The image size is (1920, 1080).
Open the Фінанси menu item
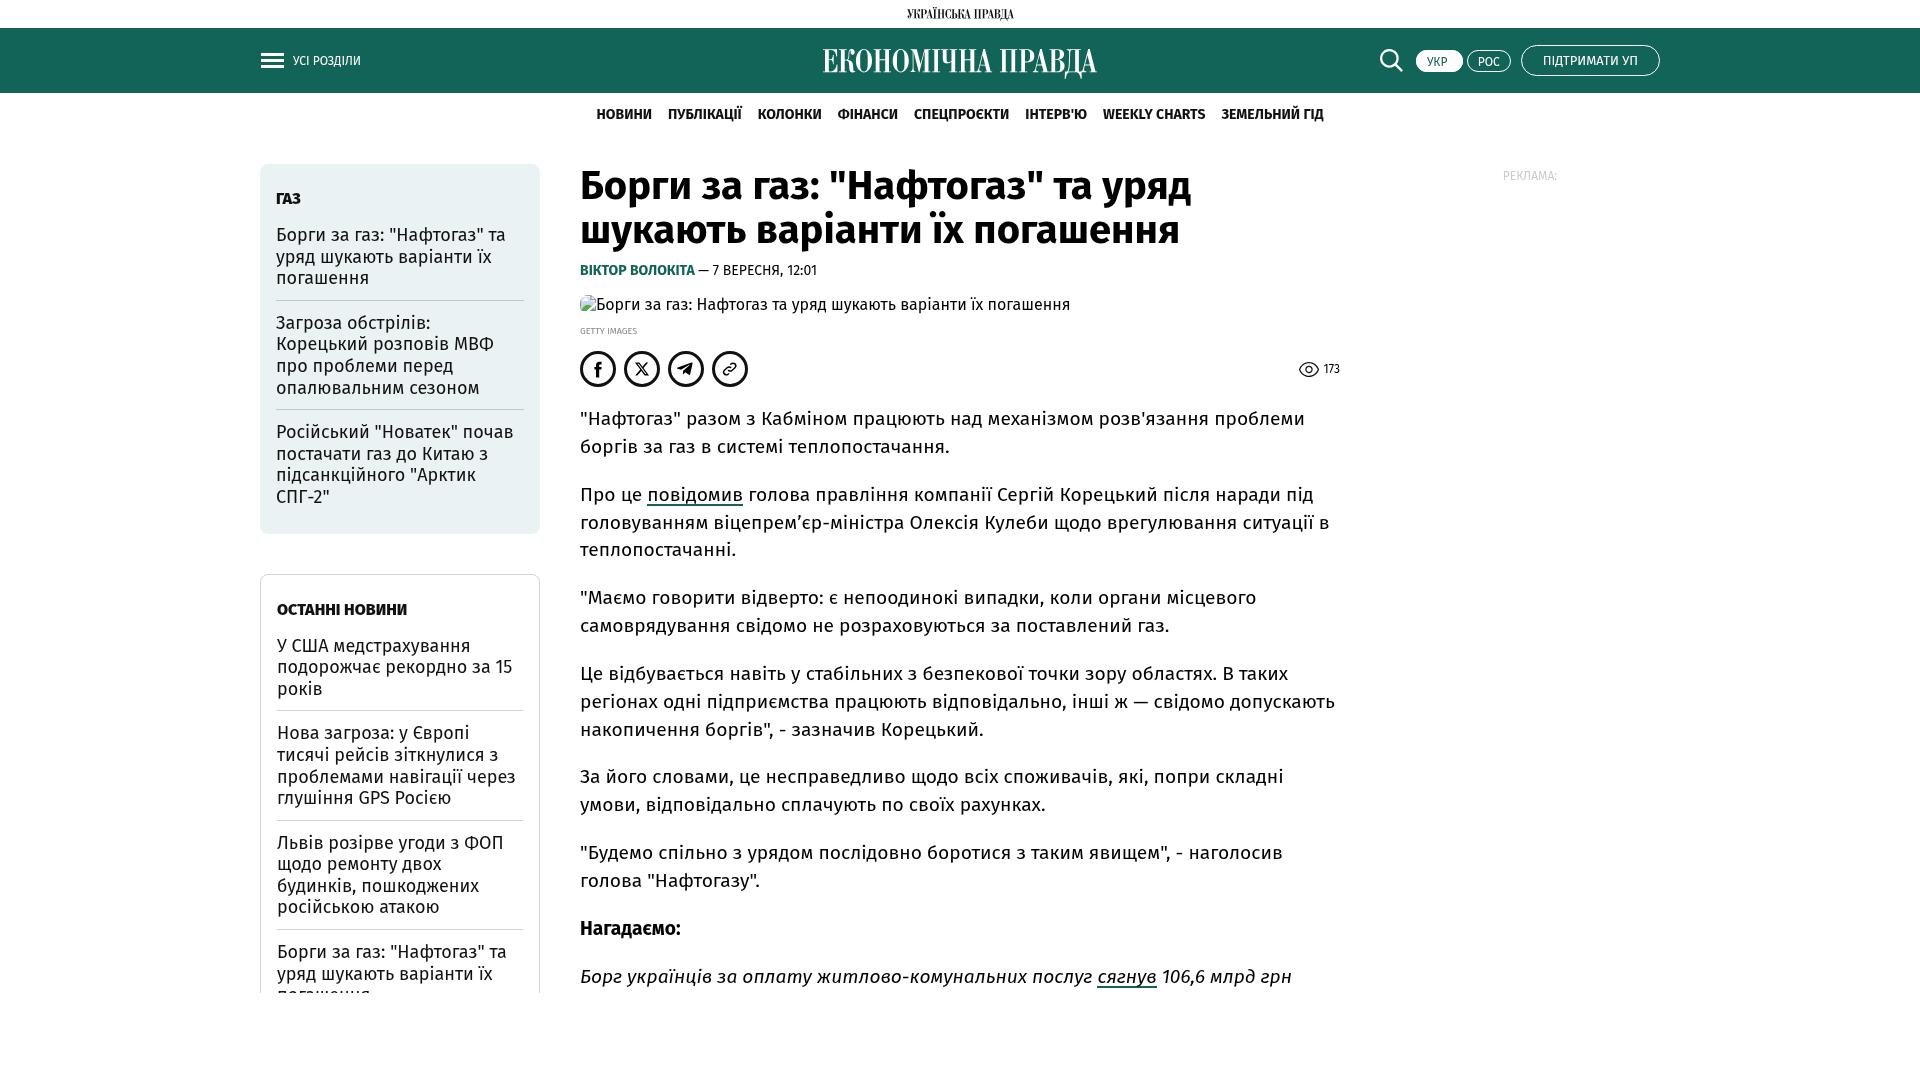click(867, 115)
